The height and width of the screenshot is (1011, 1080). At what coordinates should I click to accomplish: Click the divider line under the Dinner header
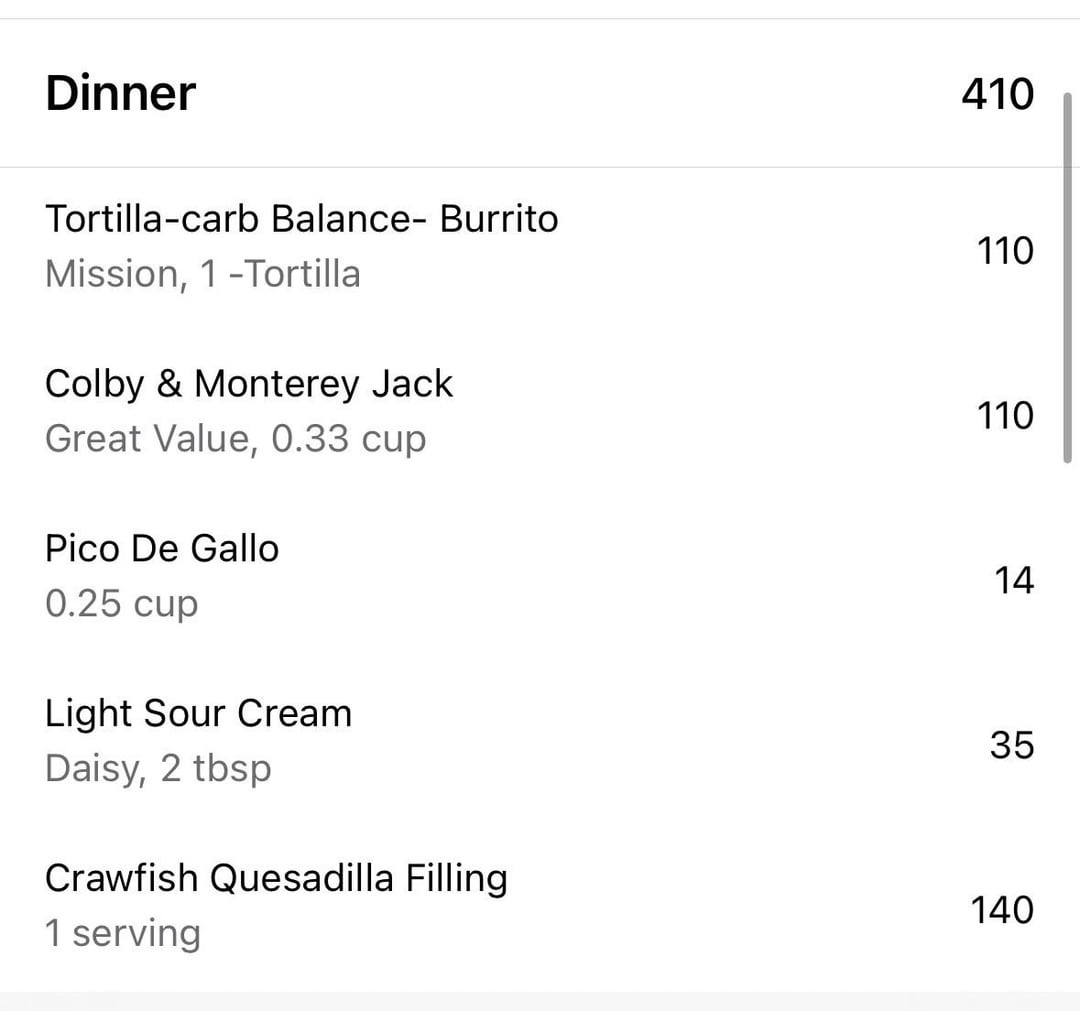540,167
